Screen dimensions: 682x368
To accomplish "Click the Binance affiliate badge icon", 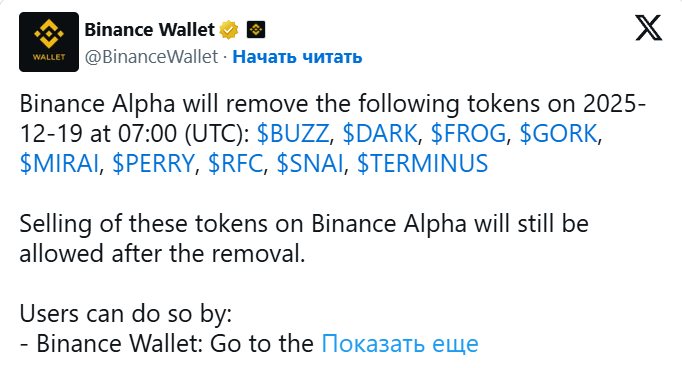I will tap(256, 30).
